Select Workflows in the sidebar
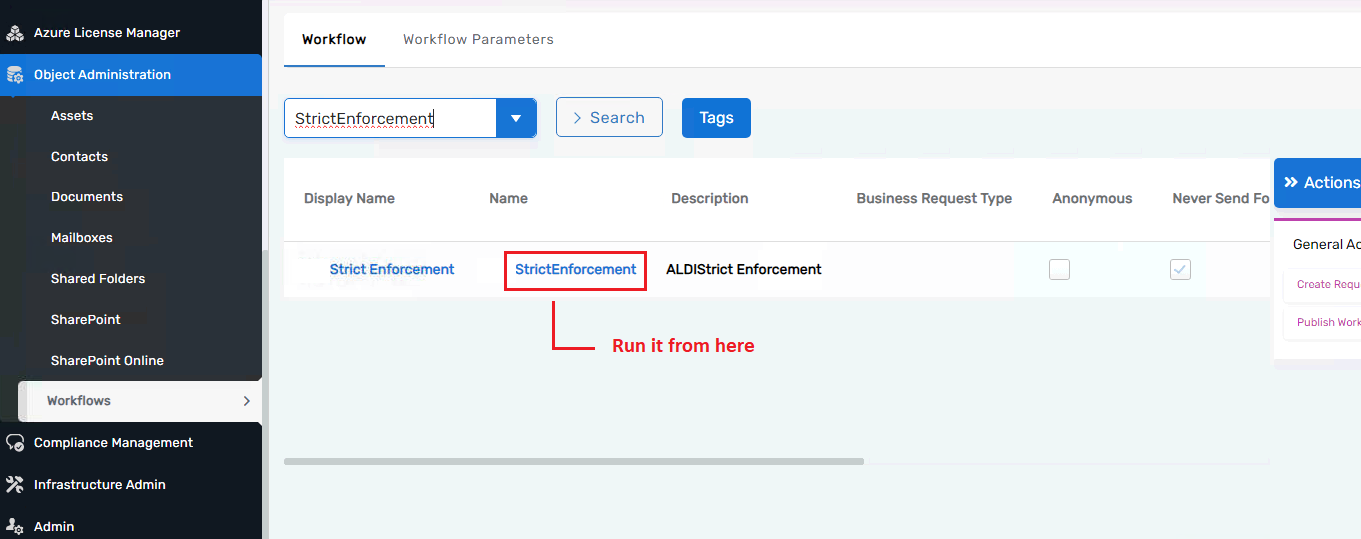1361x539 pixels. click(x=140, y=401)
